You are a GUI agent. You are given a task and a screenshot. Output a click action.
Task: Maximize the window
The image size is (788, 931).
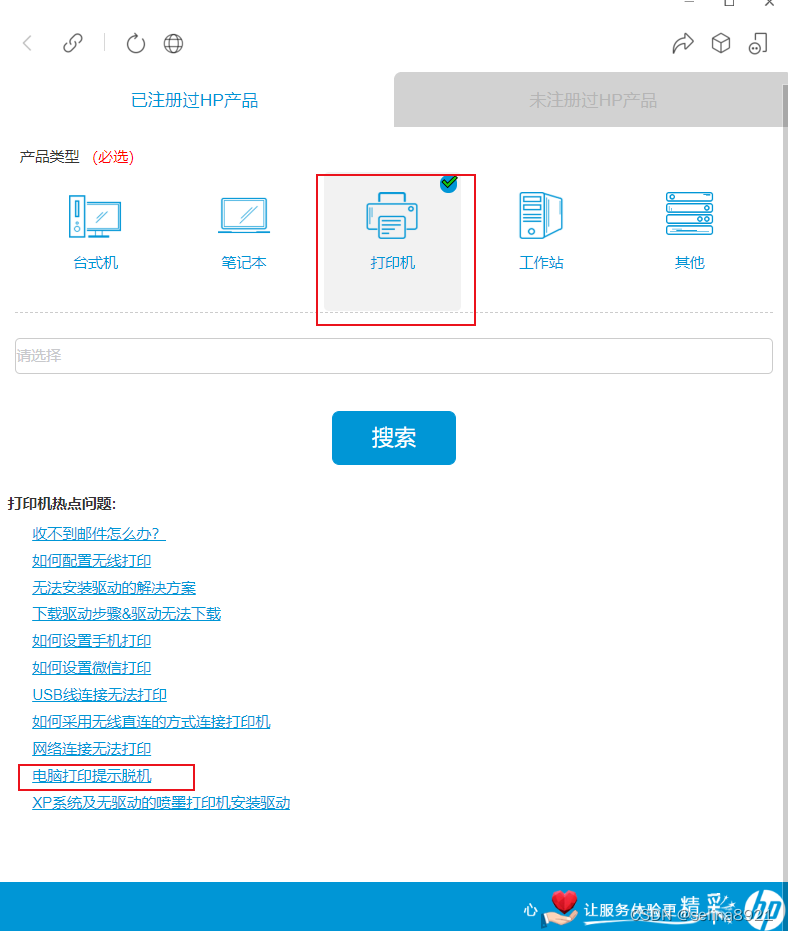pyautogui.click(x=729, y=3)
